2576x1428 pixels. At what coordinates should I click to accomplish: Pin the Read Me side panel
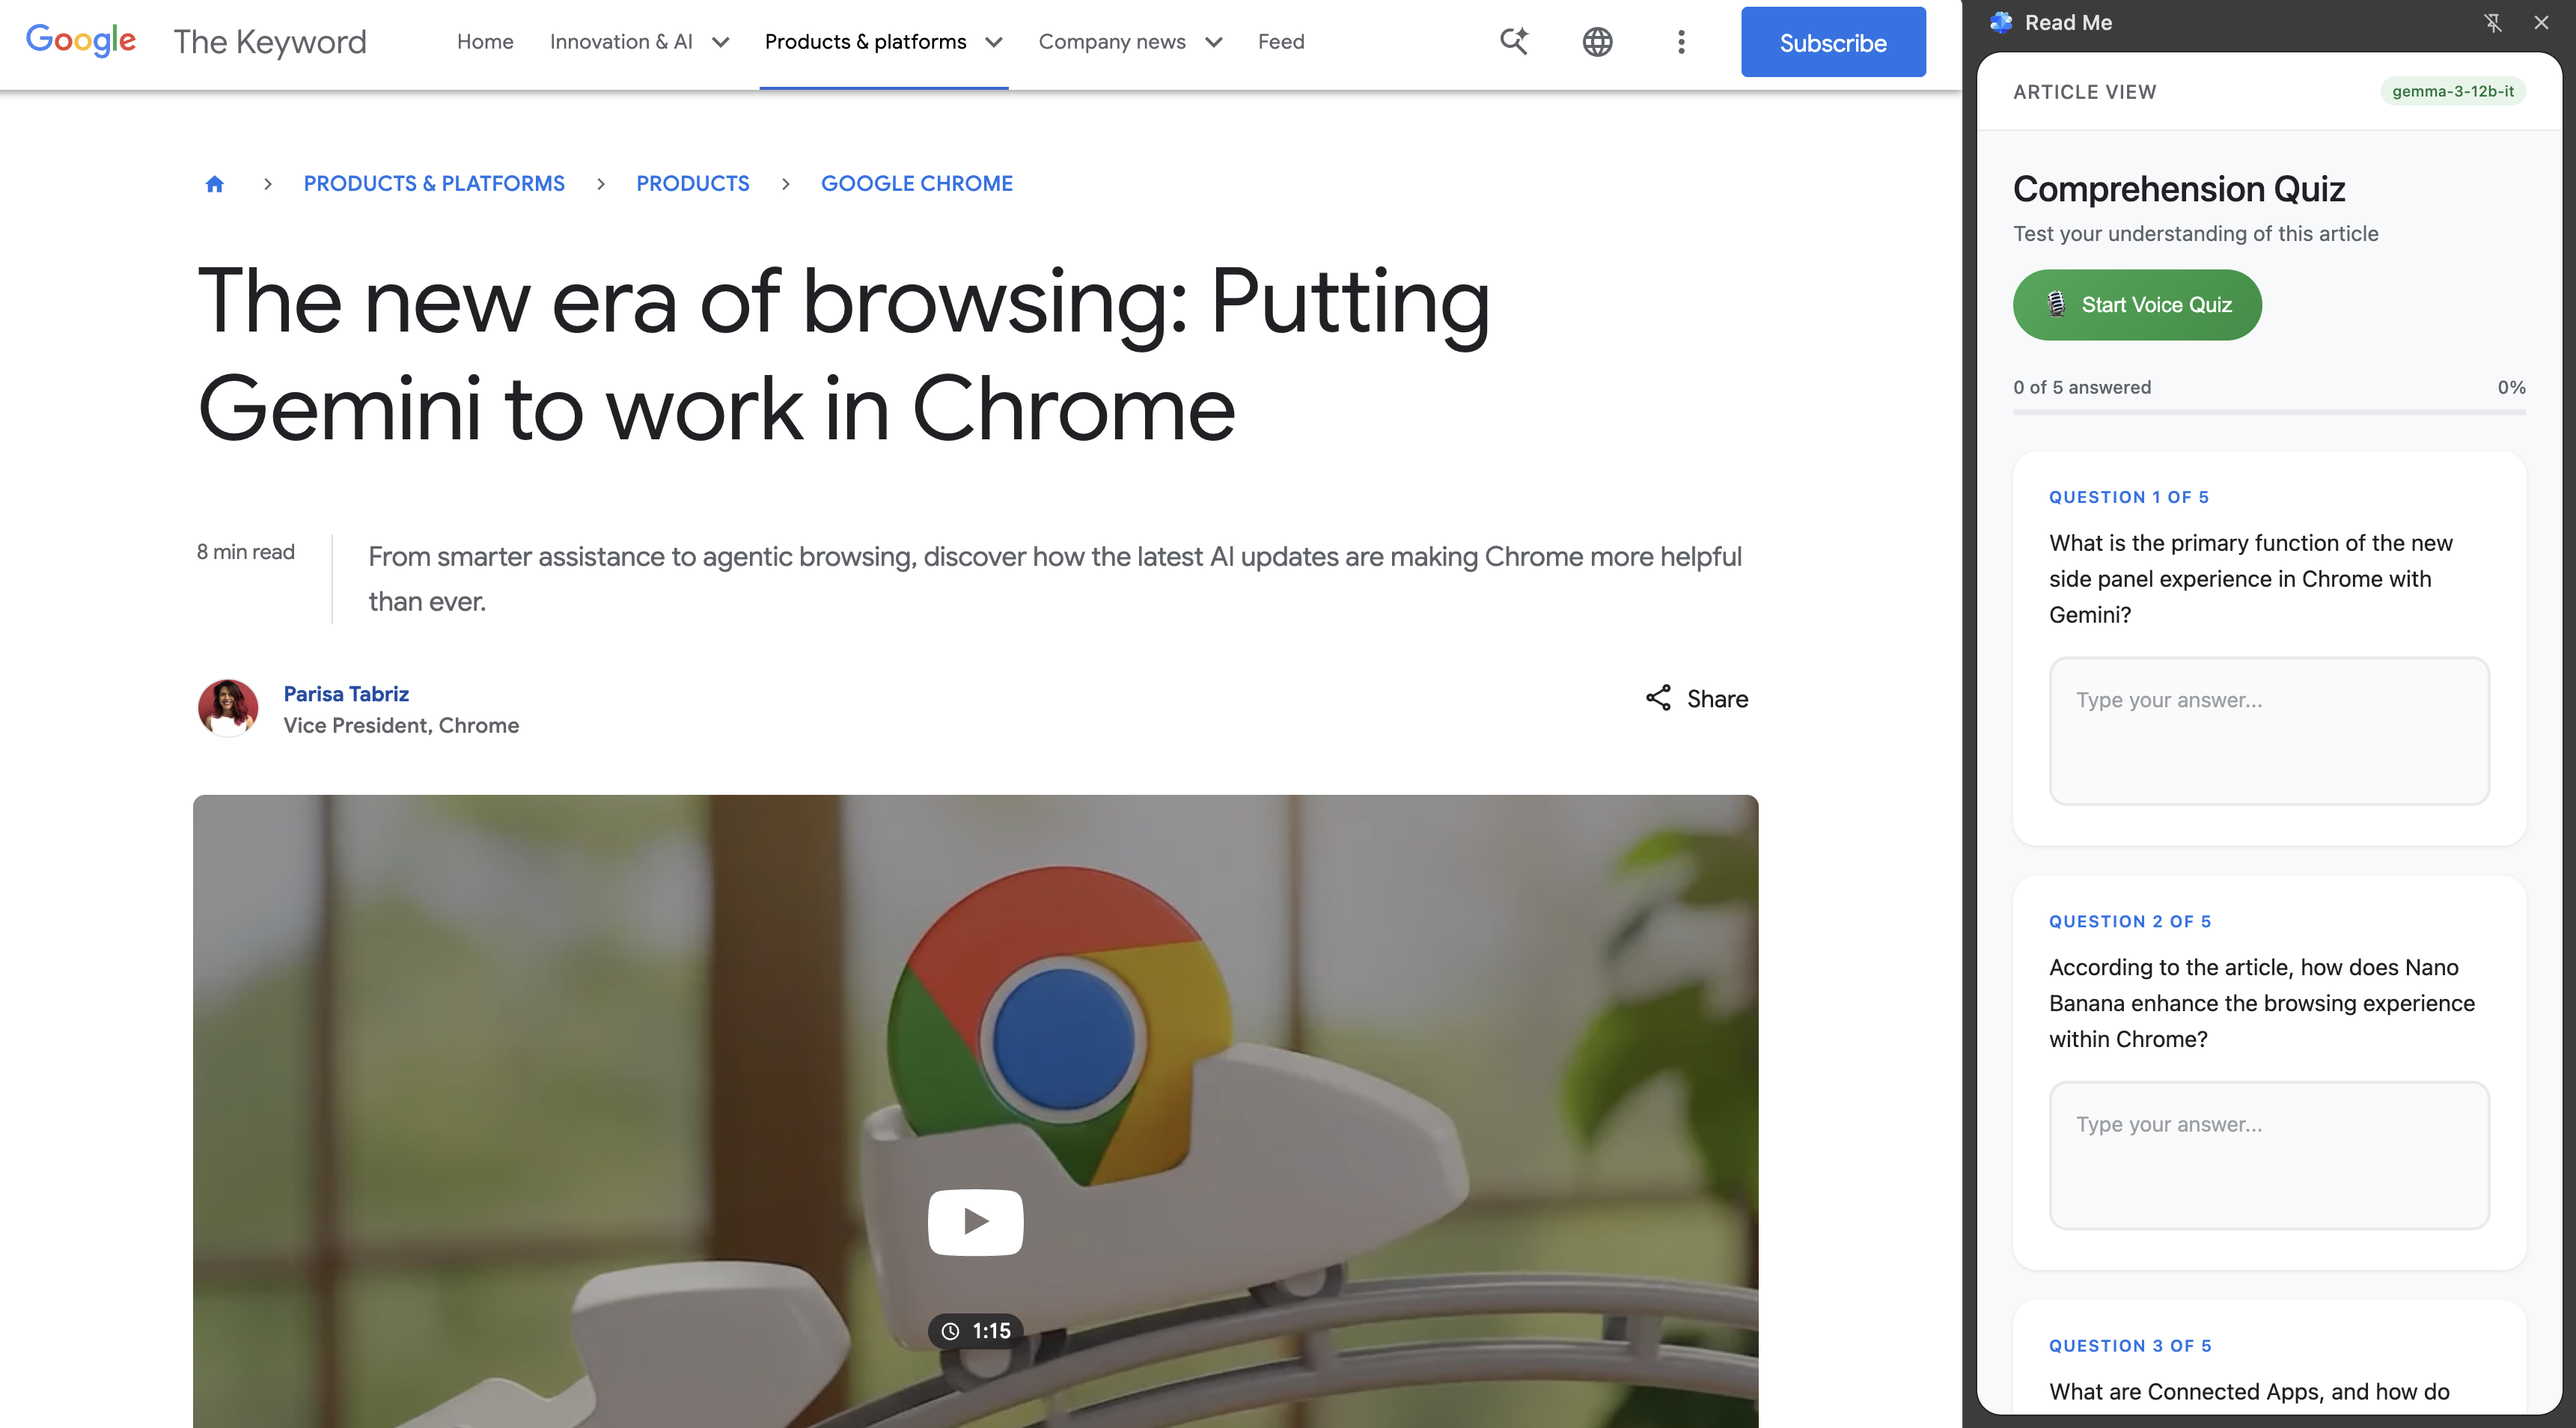click(2493, 22)
